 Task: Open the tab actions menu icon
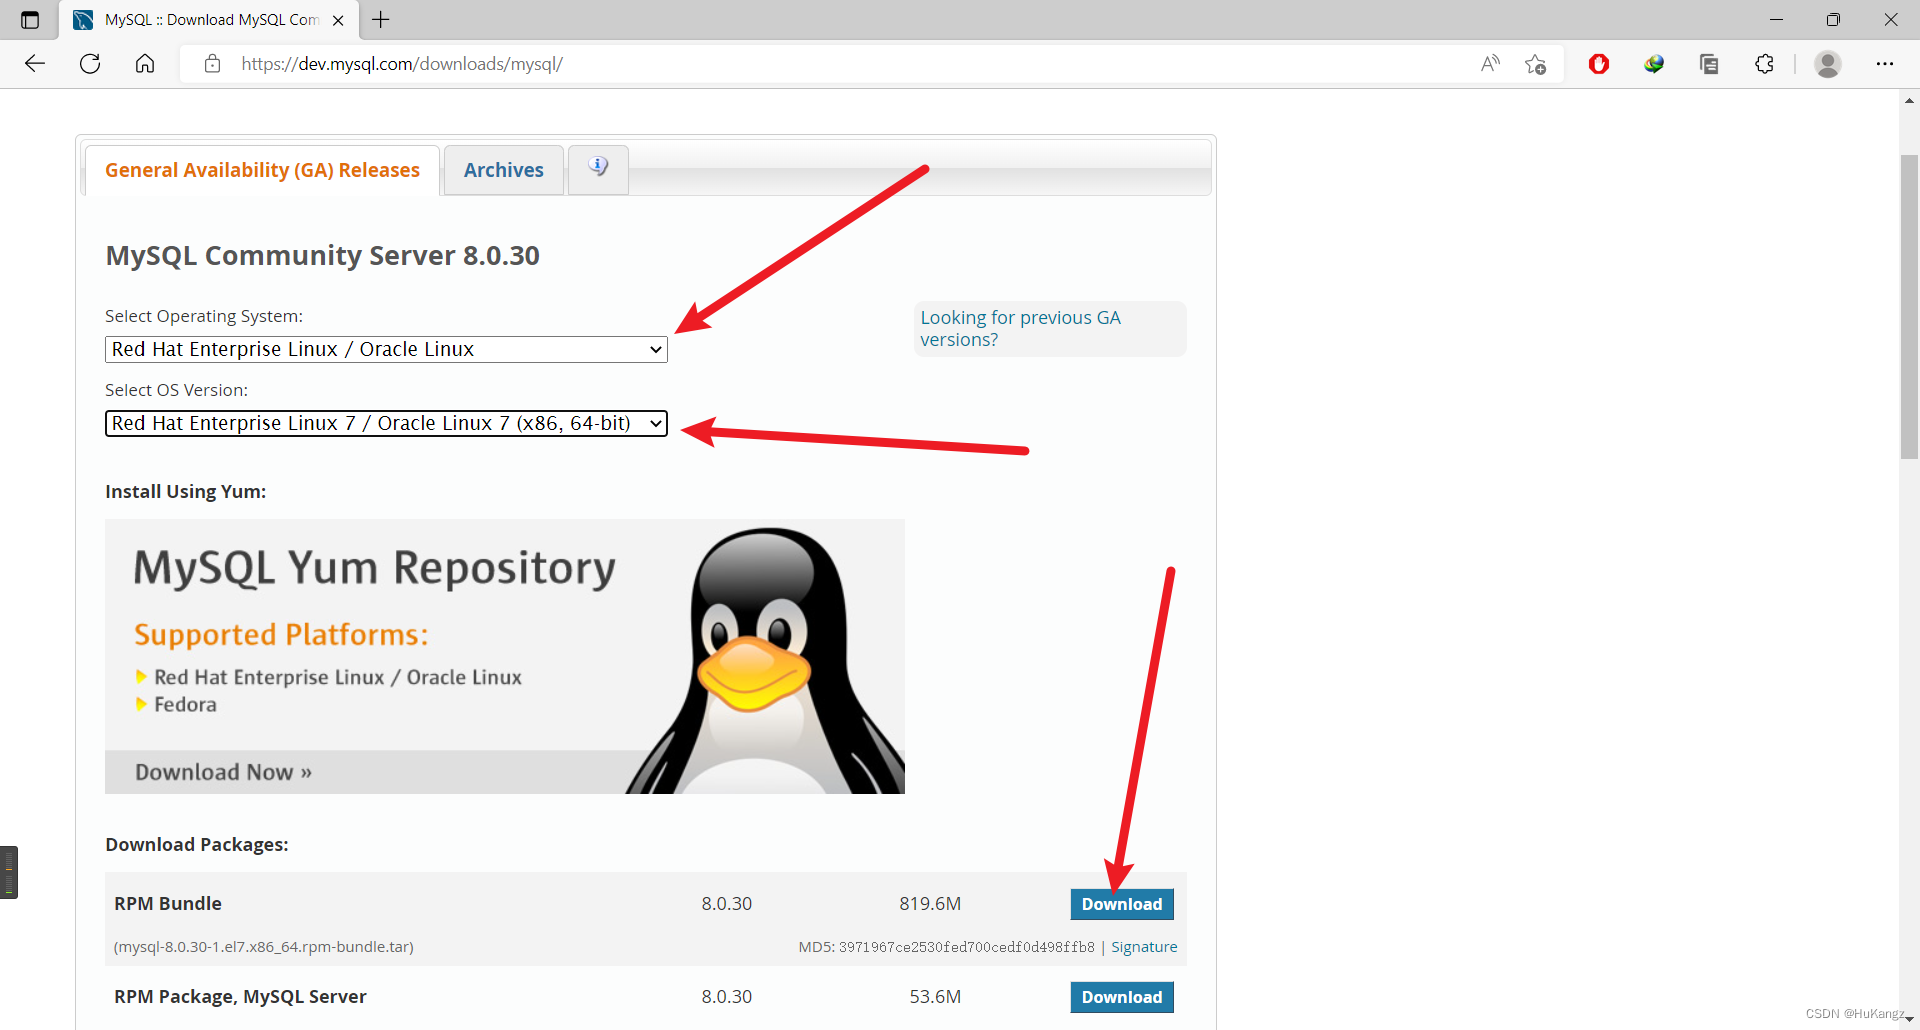click(x=30, y=20)
